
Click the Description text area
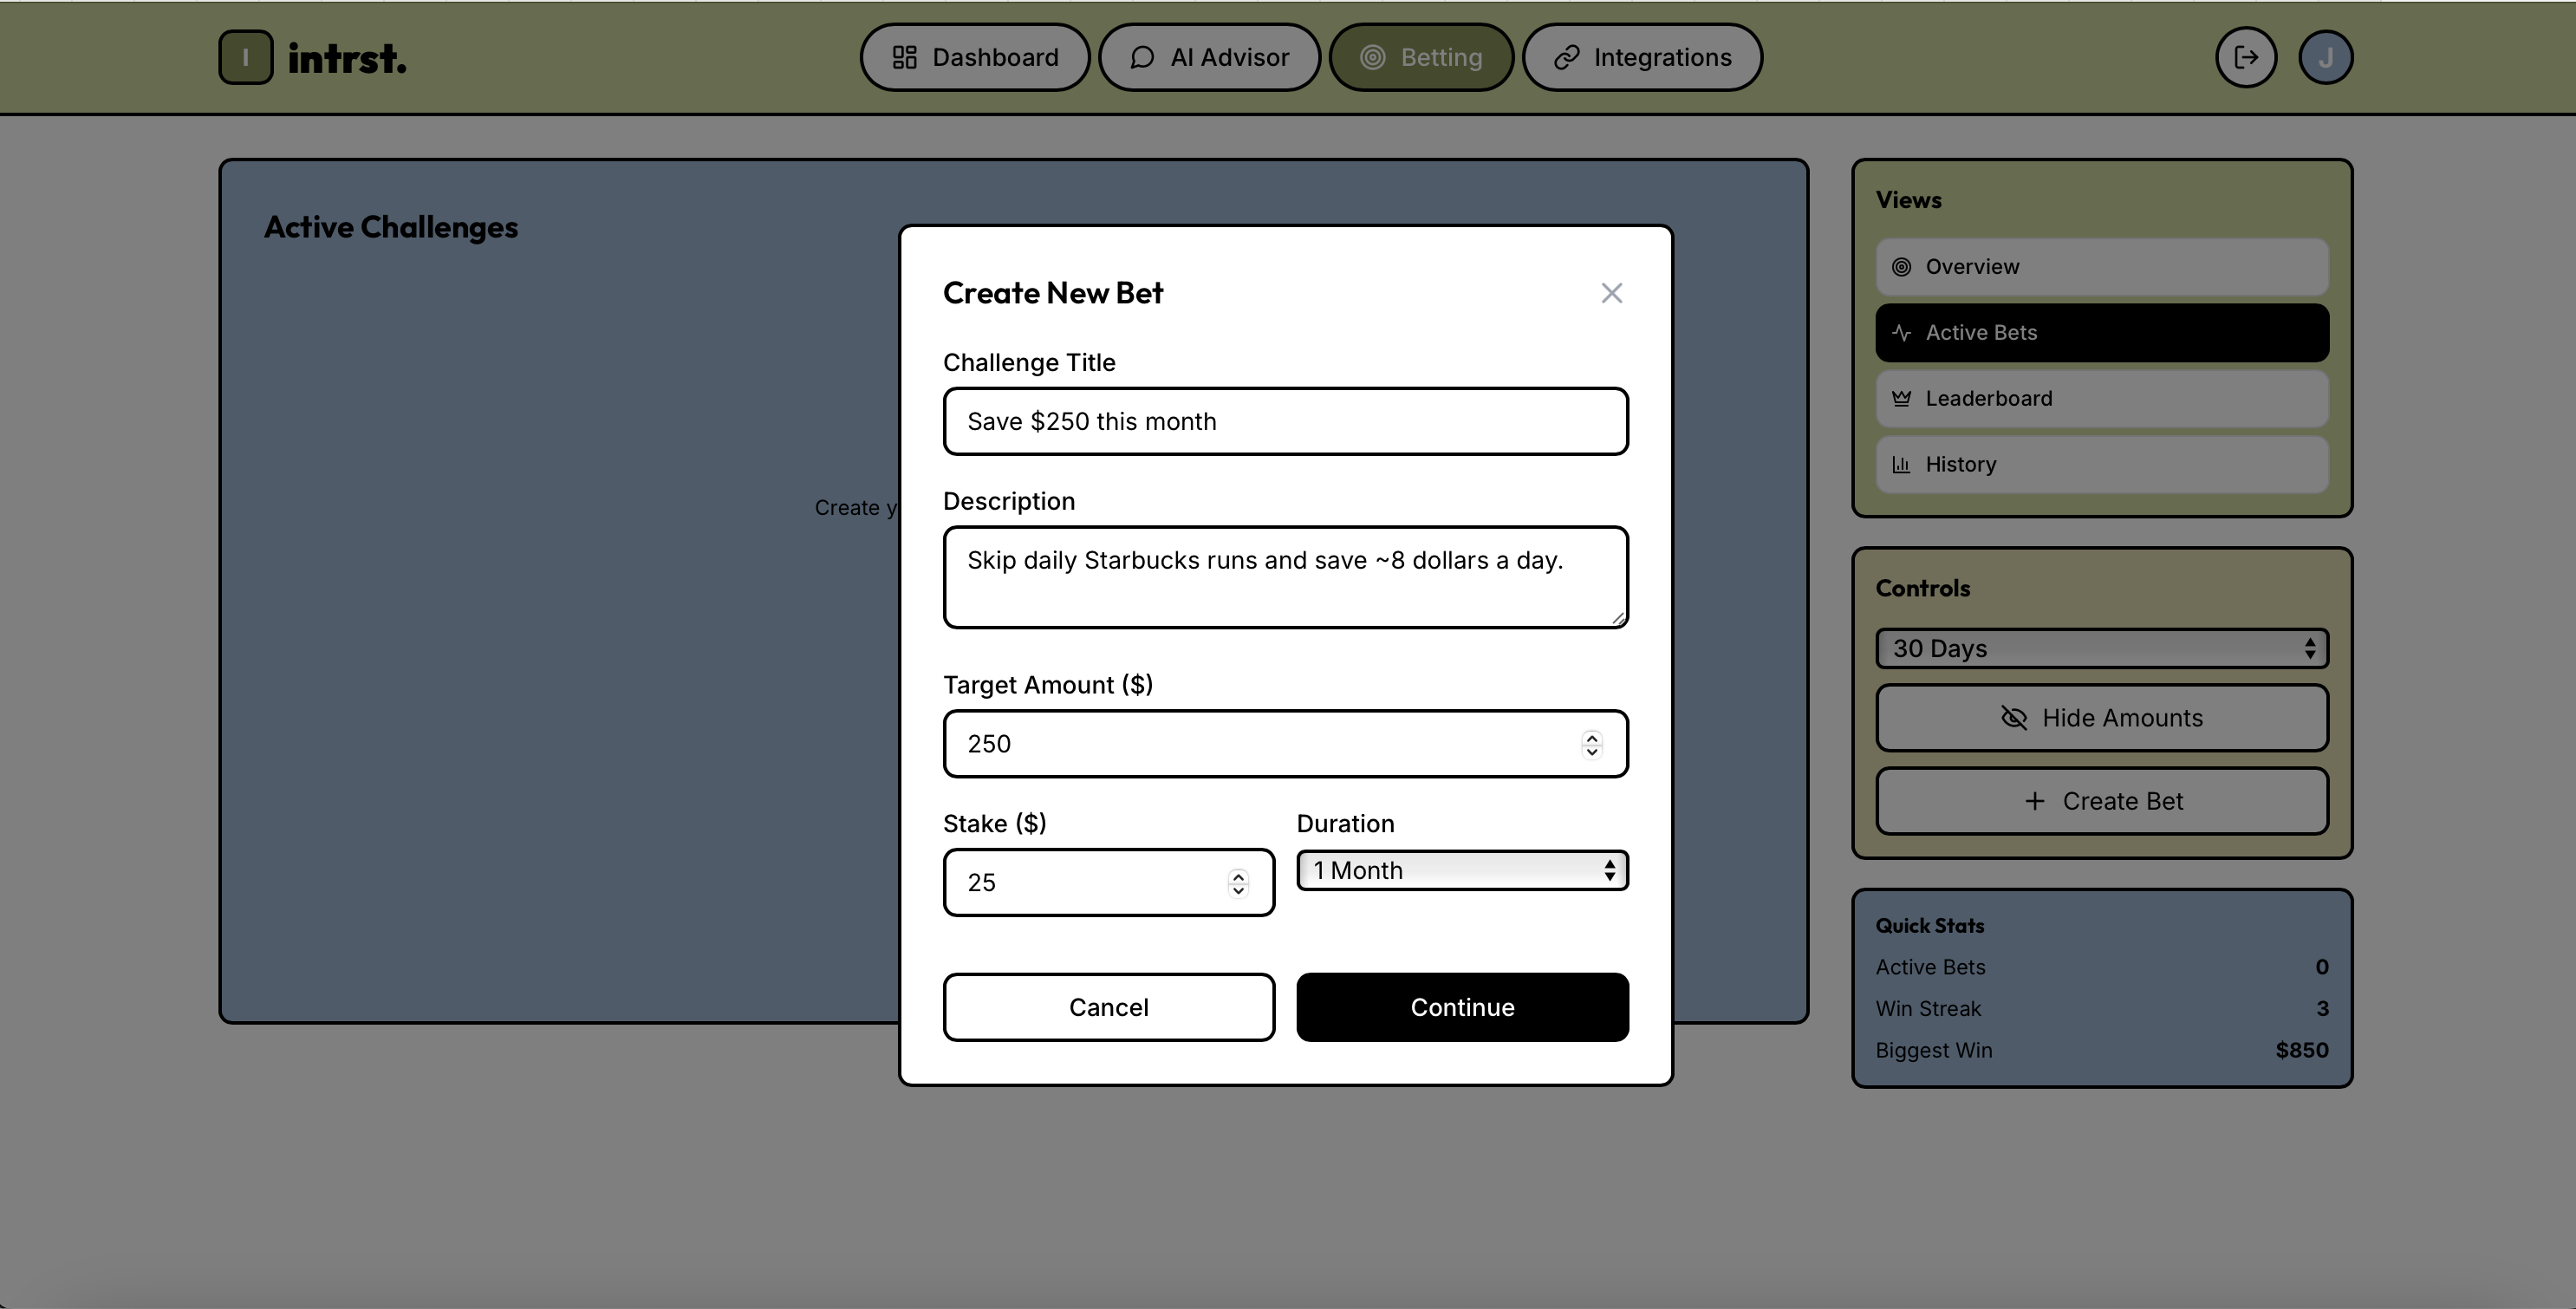pos(1285,578)
